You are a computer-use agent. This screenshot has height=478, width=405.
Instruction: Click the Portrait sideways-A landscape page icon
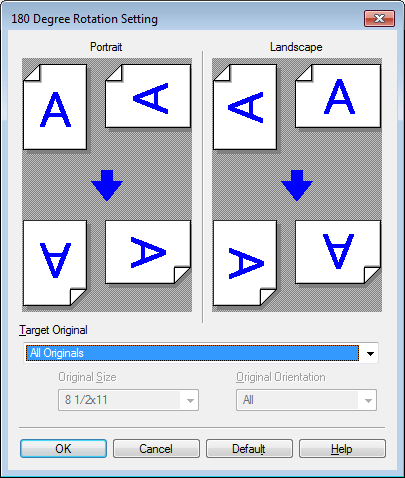click(x=148, y=96)
